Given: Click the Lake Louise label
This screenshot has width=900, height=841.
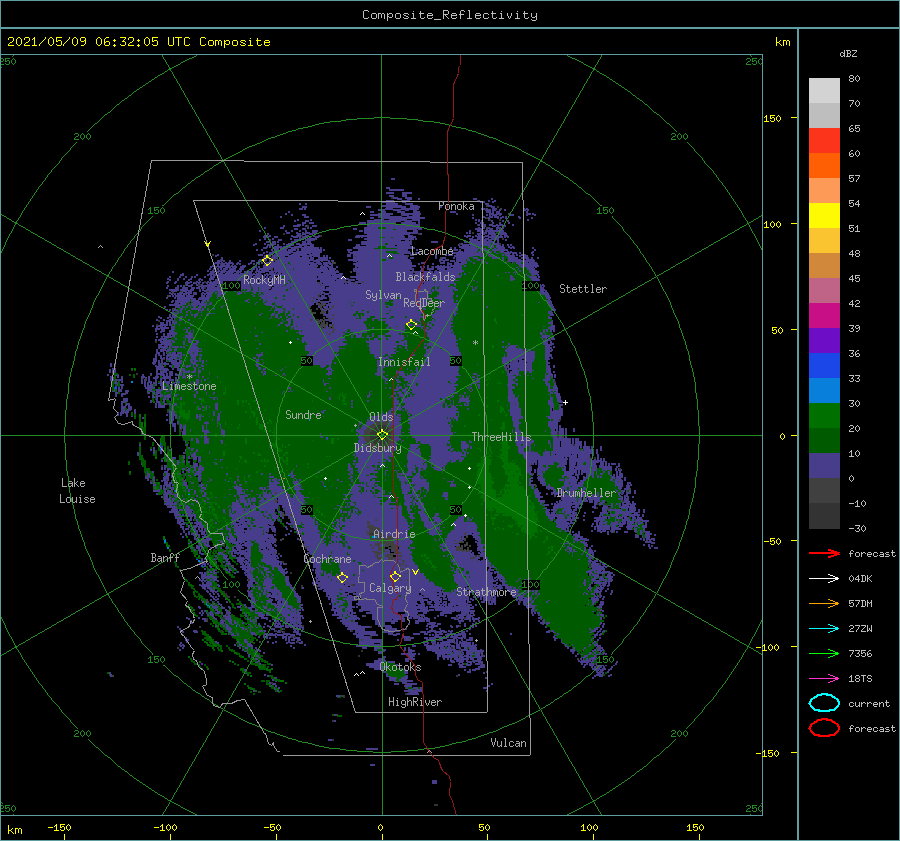Looking at the screenshot, I should (77, 491).
